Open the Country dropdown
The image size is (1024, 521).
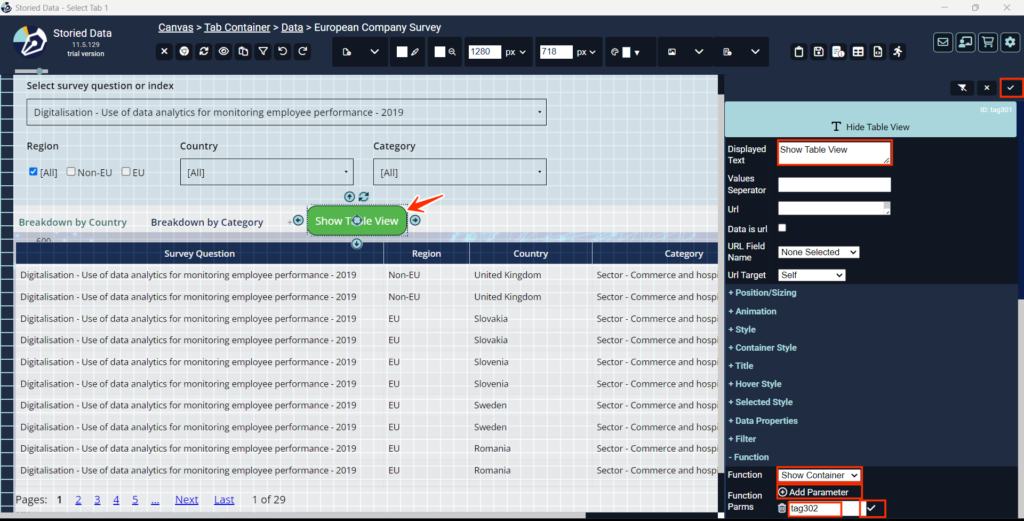click(x=266, y=172)
